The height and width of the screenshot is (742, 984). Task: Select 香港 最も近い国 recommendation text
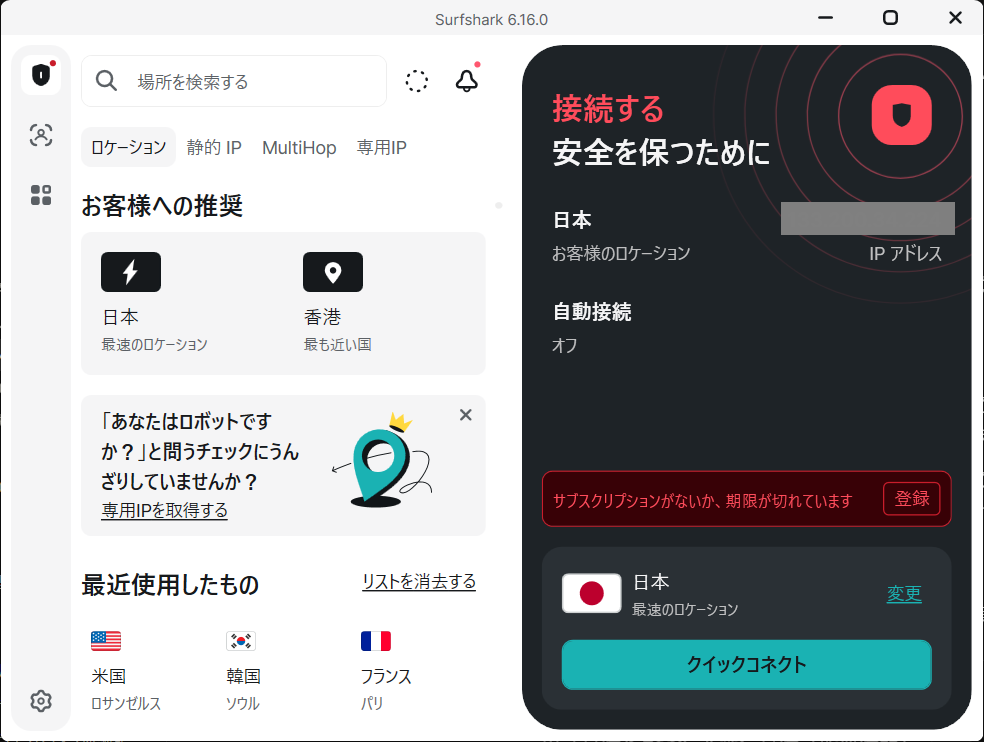(x=338, y=330)
